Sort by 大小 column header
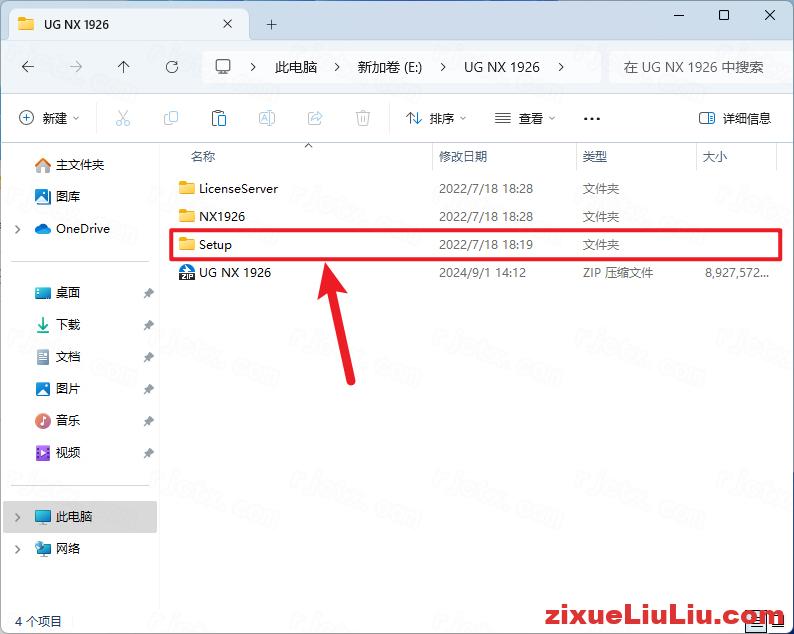Screen dimensions: 794x634 (714, 156)
